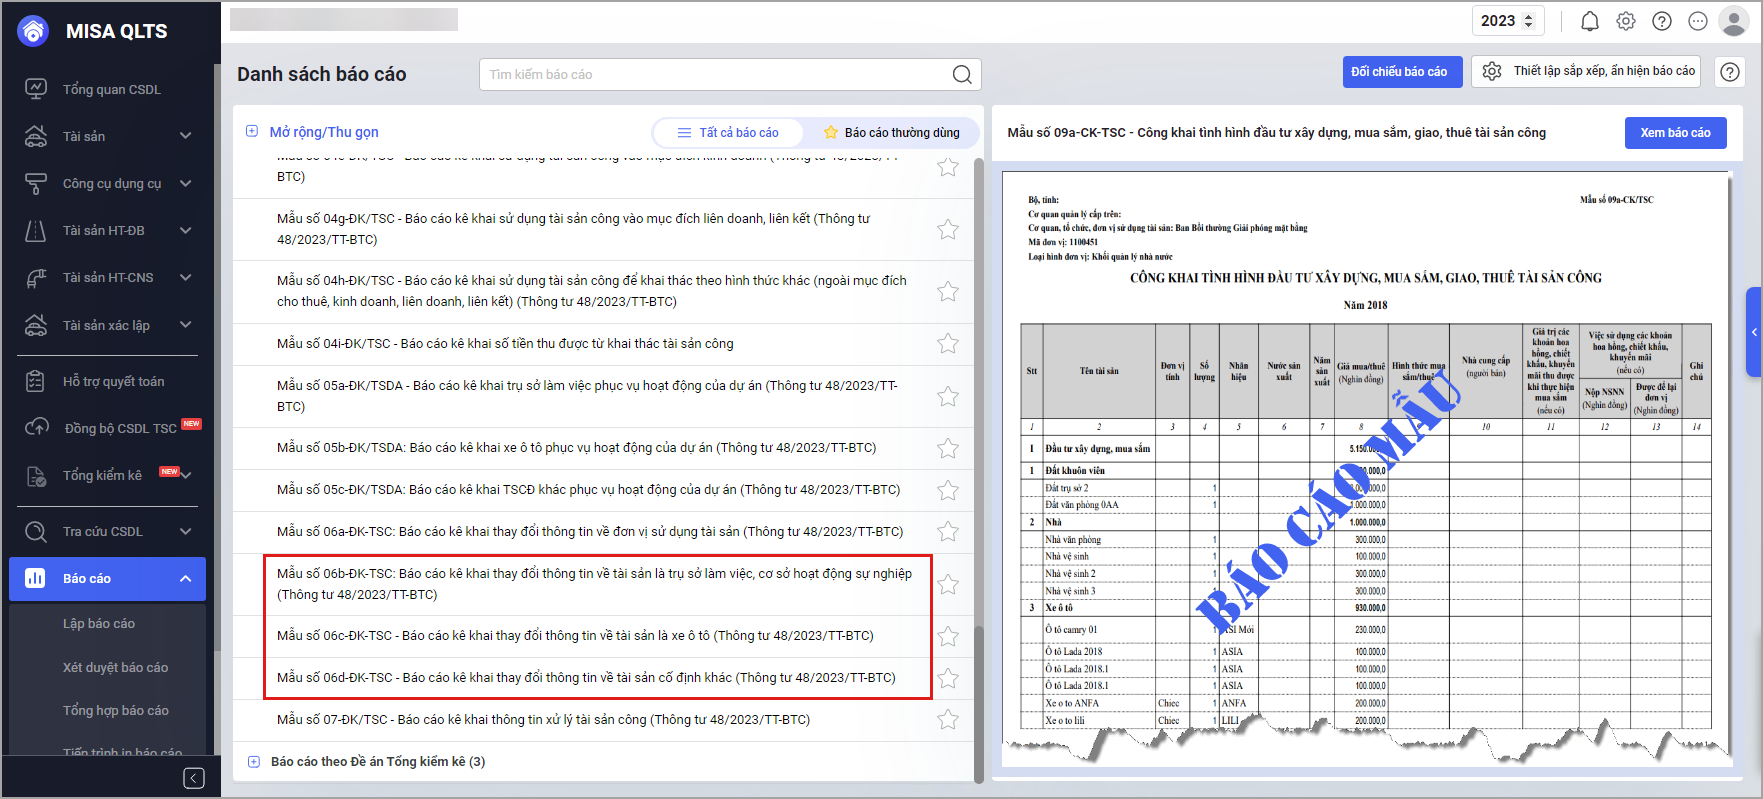1763x799 pixels.
Task: Click the Tìm kiếm báo cáo search field
Action: point(715,75)
